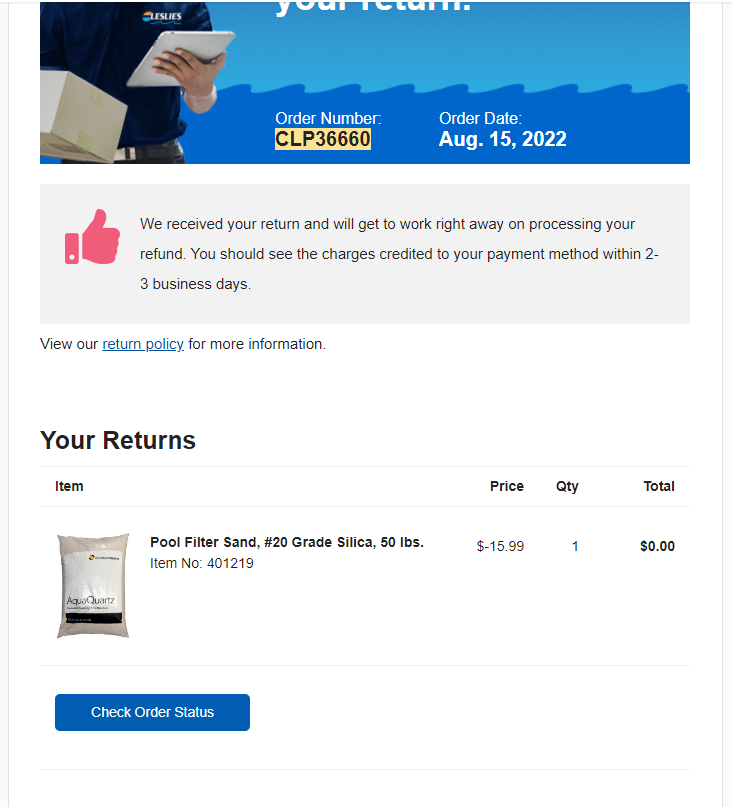The width and height of the screenshot is (732, 807).
Task: Click the Check Order Status button
Action: coord(152,712)
